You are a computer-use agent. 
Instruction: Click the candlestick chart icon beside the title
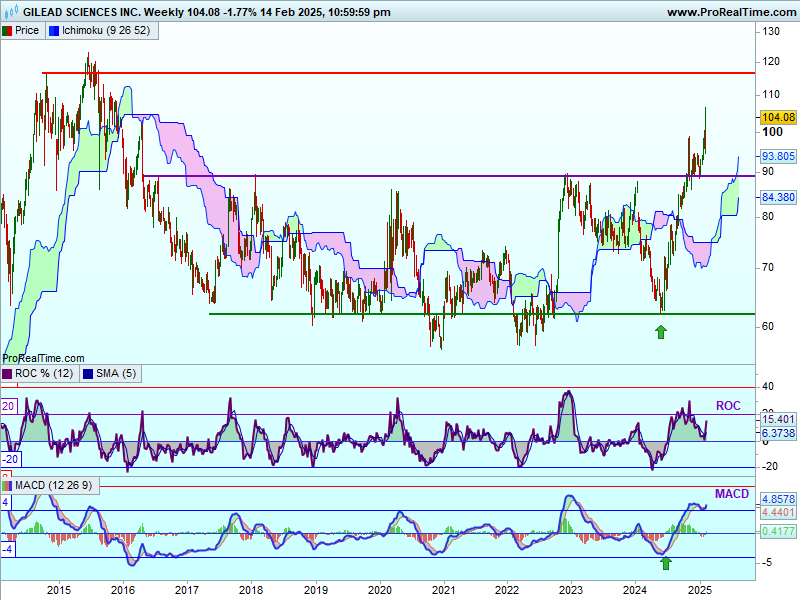pos(7,12)
